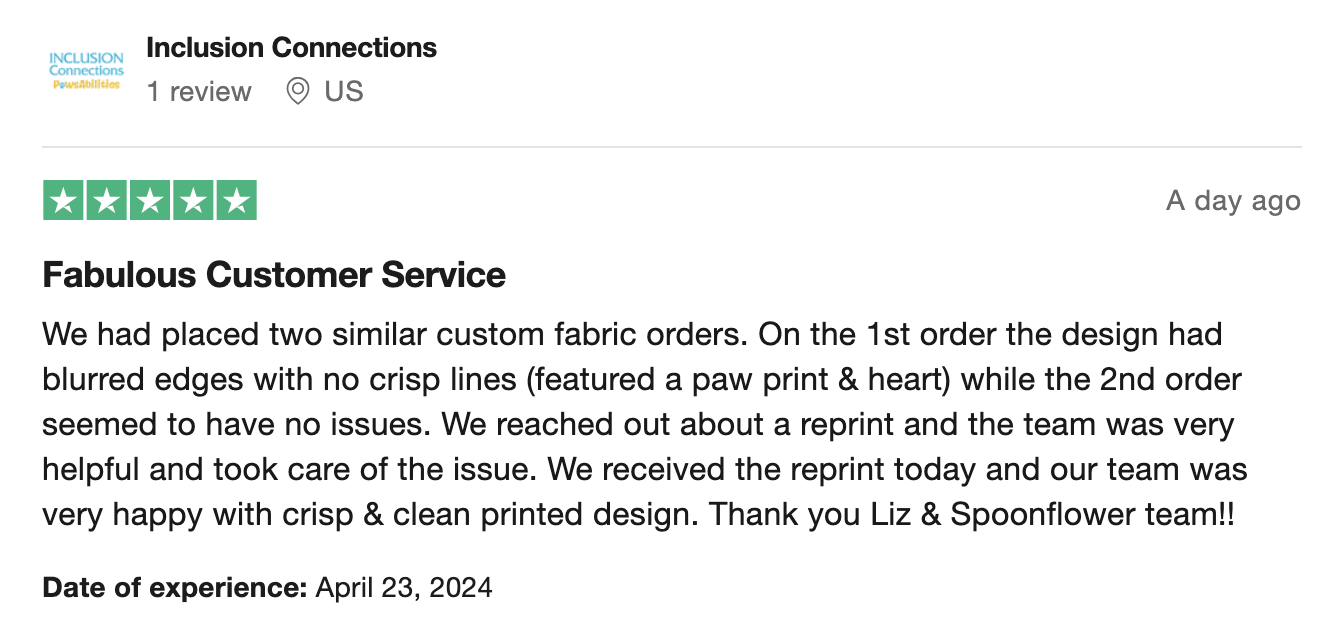
Task: Click the third green rating star
Action: pos(149,200)
